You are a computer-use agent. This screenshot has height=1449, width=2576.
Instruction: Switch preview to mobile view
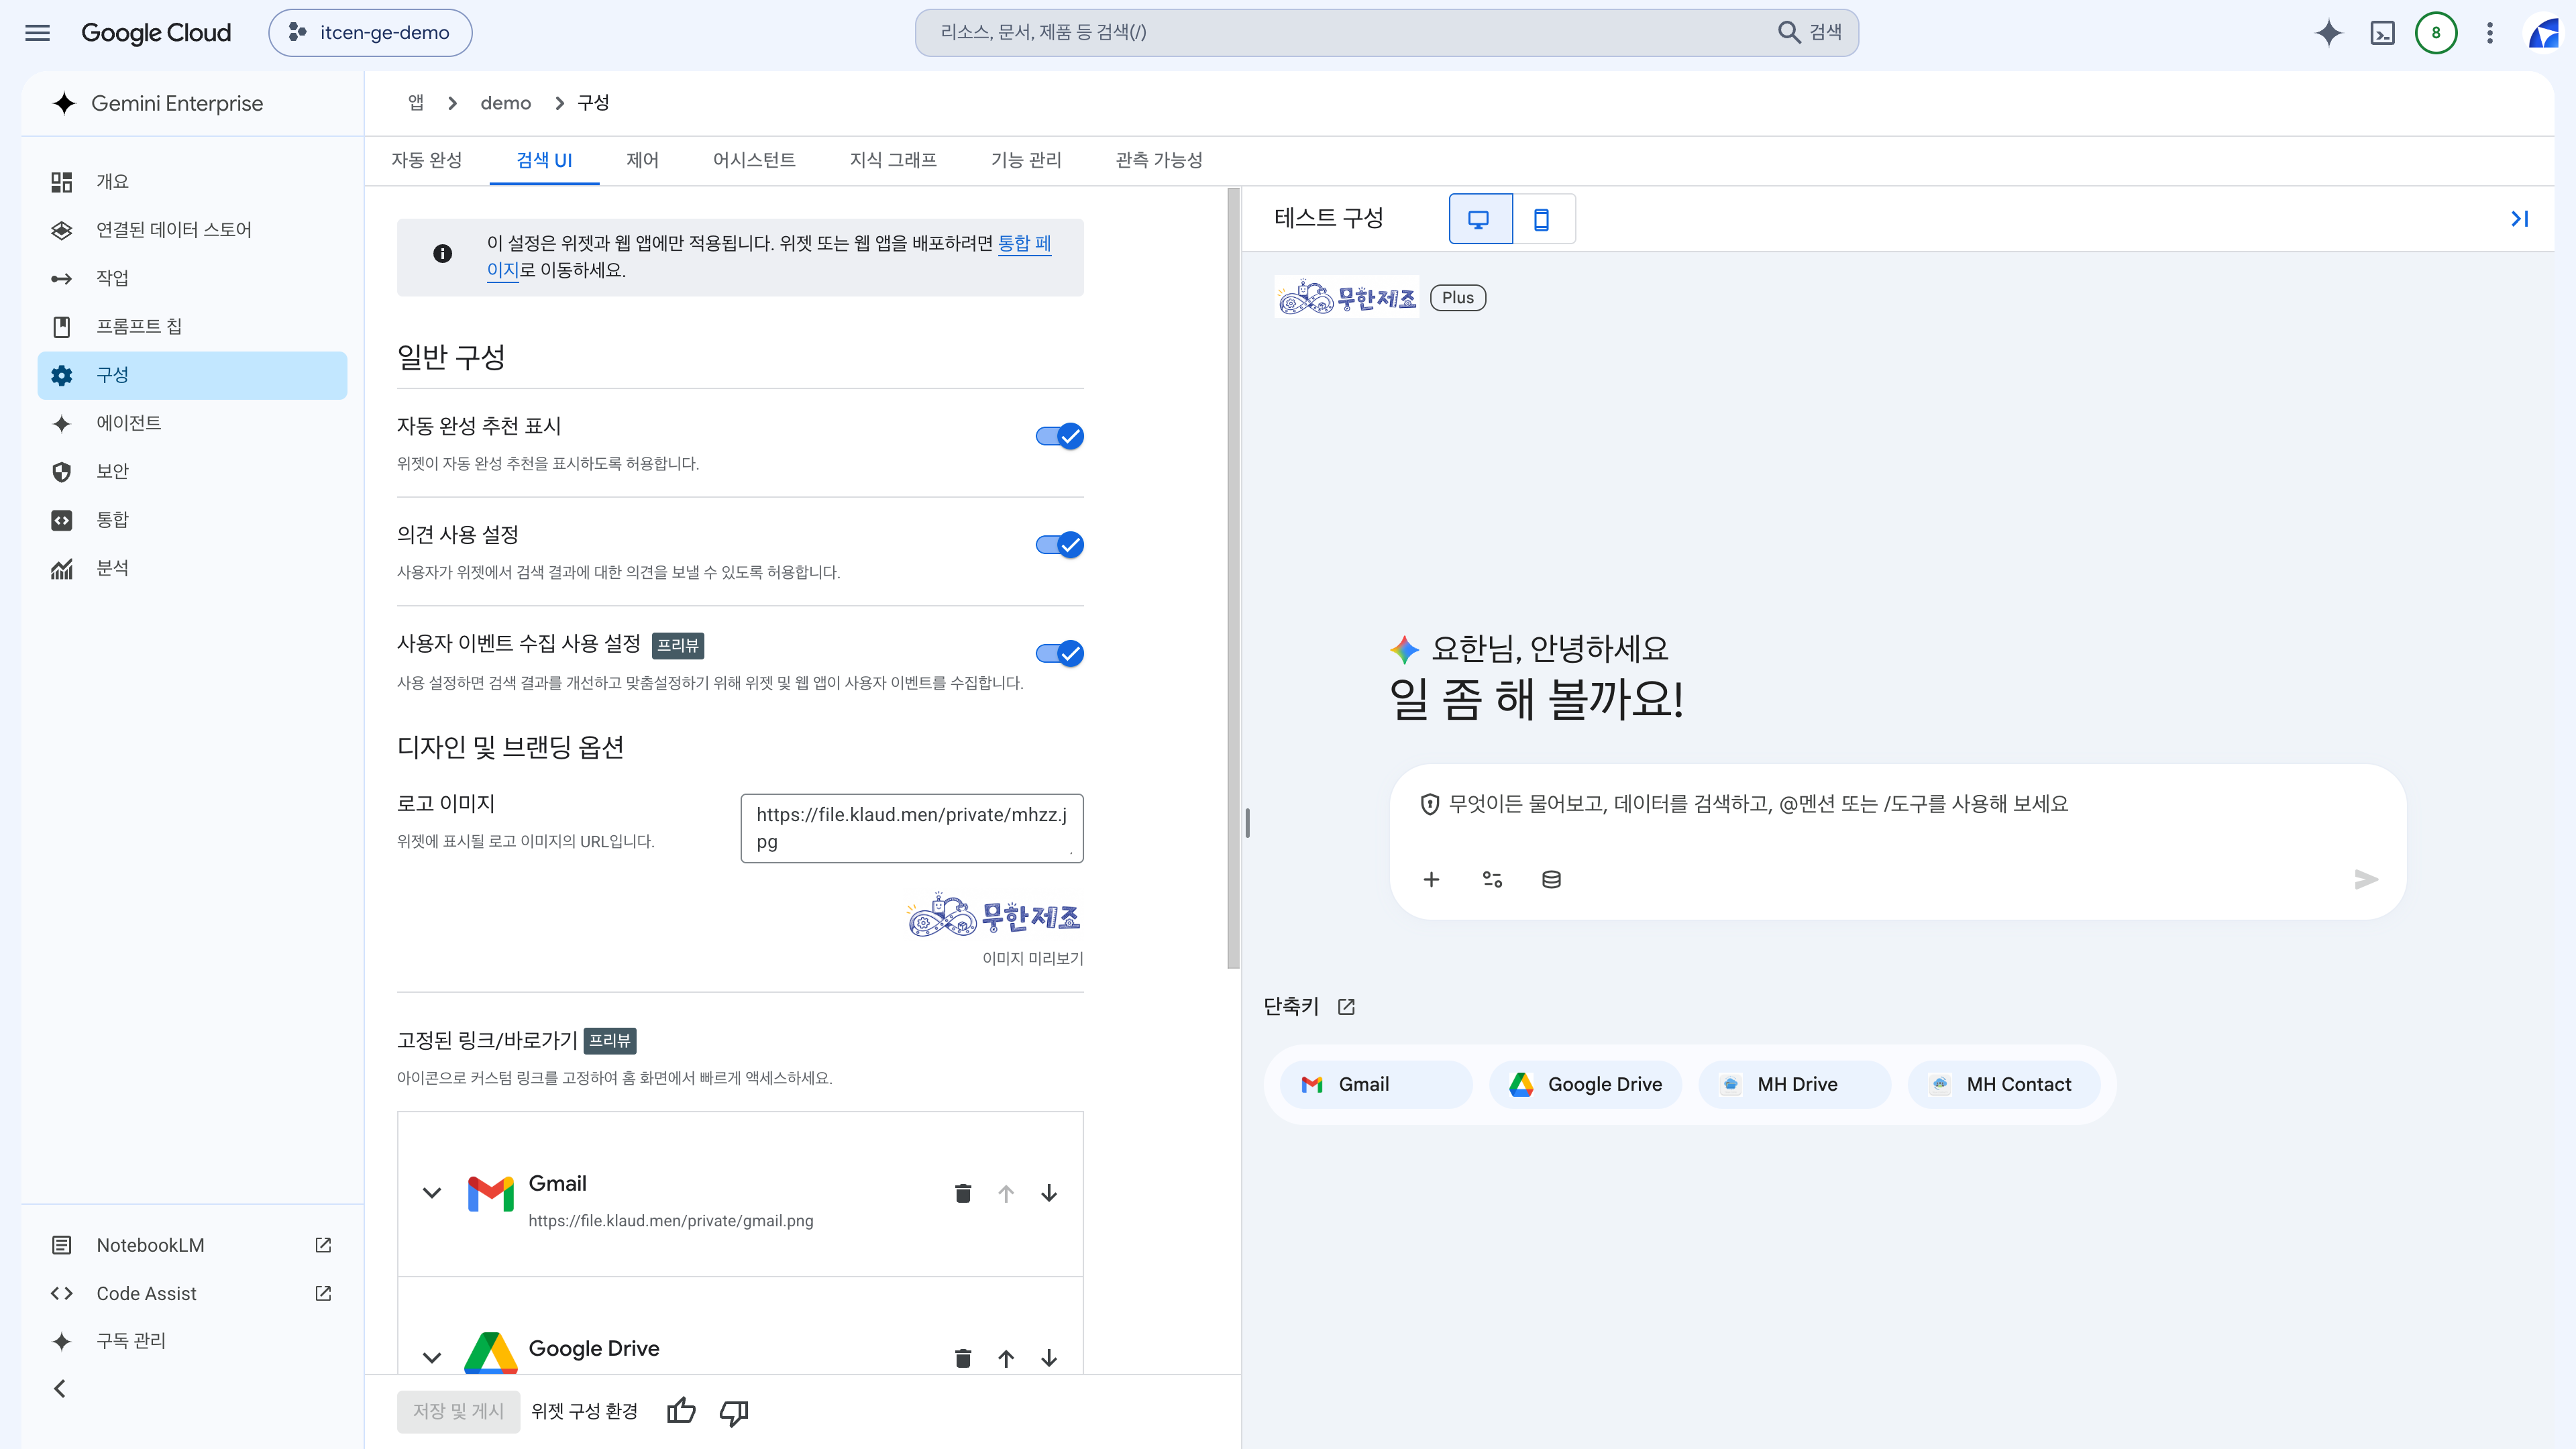(x=1543, y=219)
